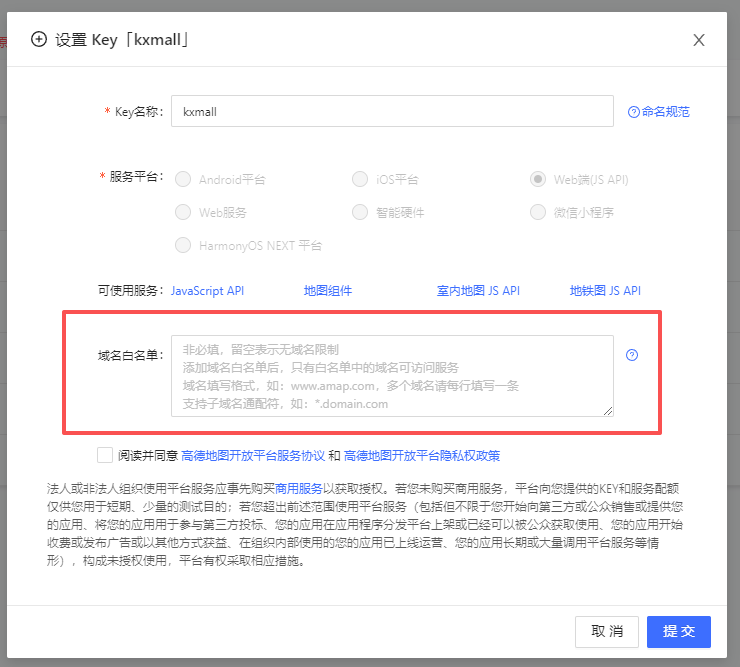Screen dimensions: 740x667
Task: Select the Web服务 radio button
Action: point(183,212)
